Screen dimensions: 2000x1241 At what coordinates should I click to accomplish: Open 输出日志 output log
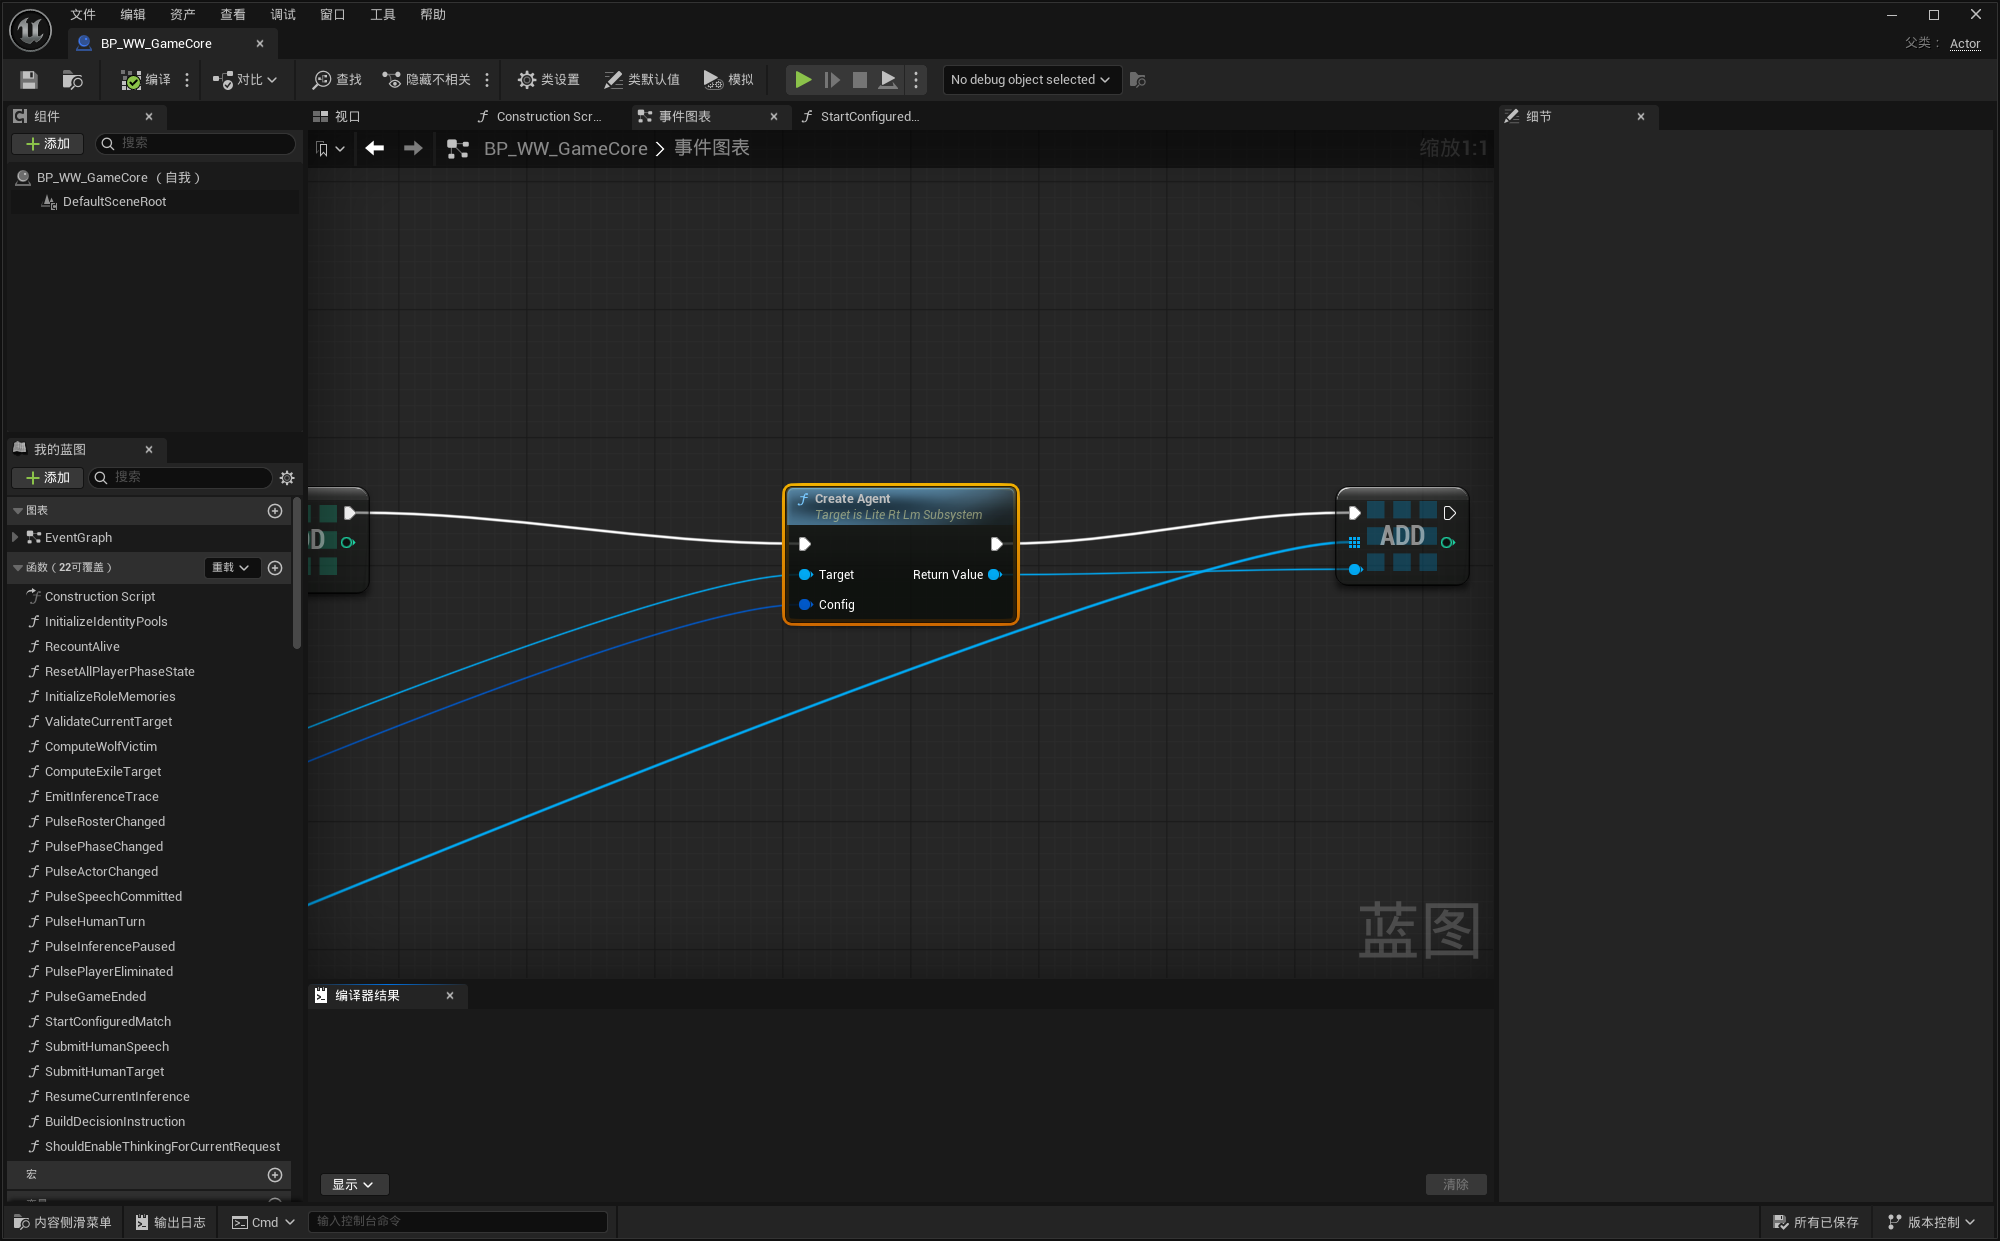pos(171,1223)
